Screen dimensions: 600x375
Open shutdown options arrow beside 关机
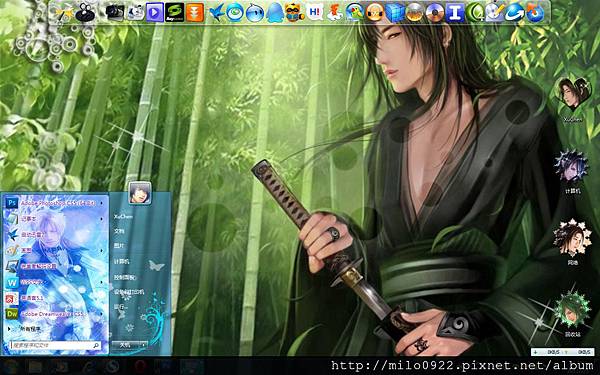point(144,345)
